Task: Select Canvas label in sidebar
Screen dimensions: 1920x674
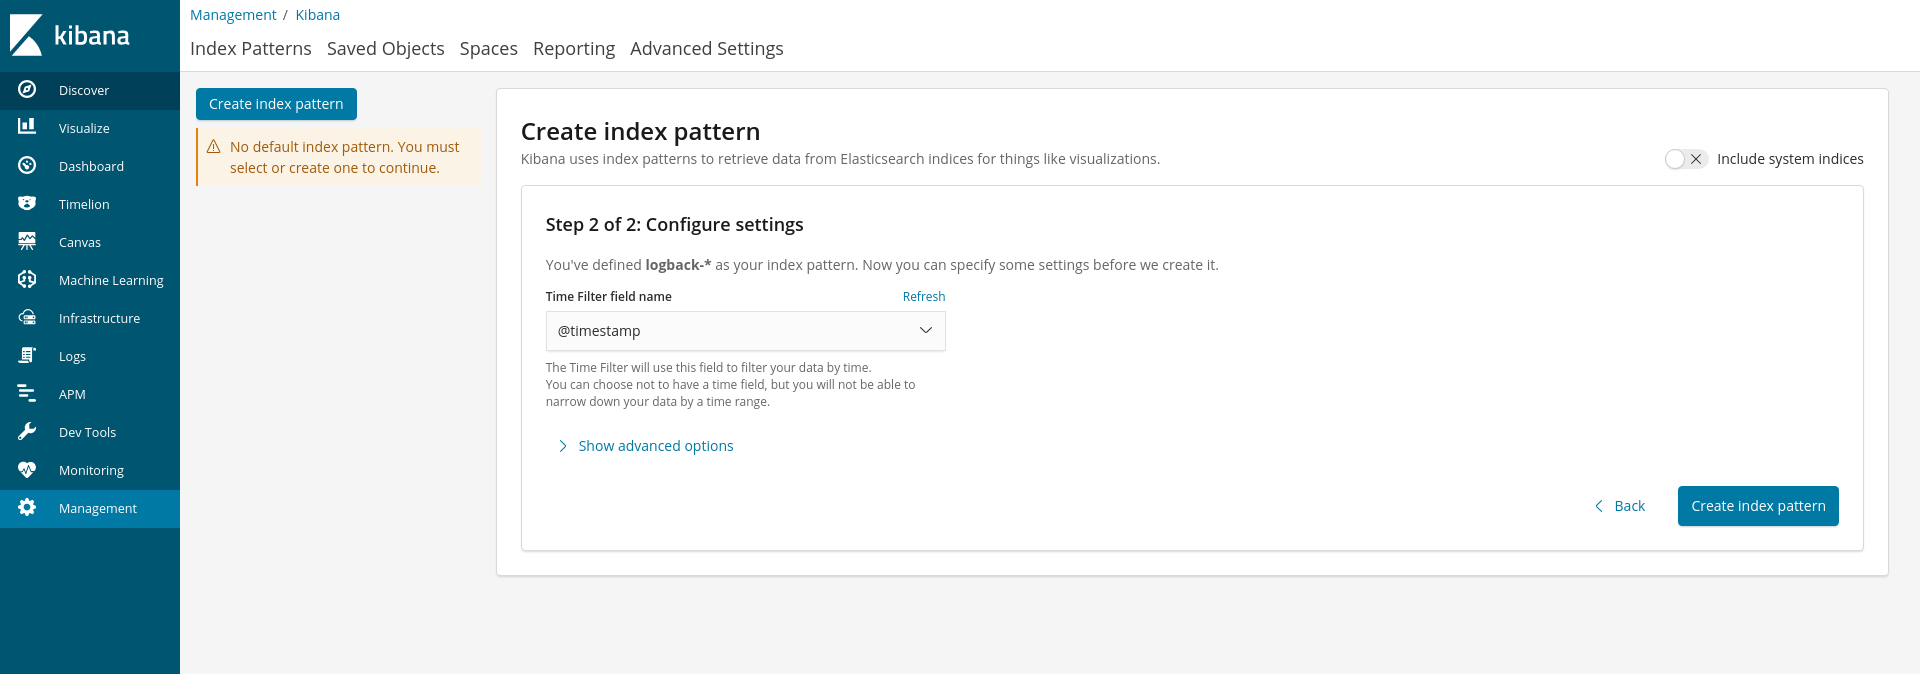Action: tap(80, 242)
